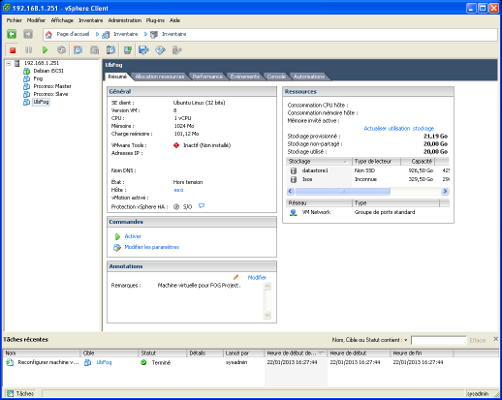Image resolution: width=502 pixels, height=400 pixels.
Task: Click the Effacer filter button
Action: [478, 340]
